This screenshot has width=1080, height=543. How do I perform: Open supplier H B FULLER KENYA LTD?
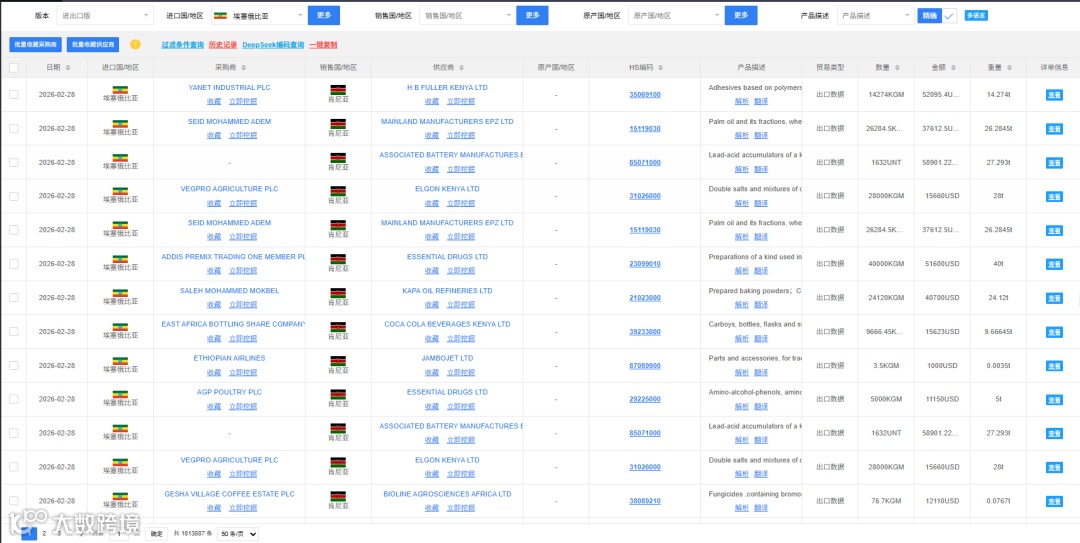[447, 88]
